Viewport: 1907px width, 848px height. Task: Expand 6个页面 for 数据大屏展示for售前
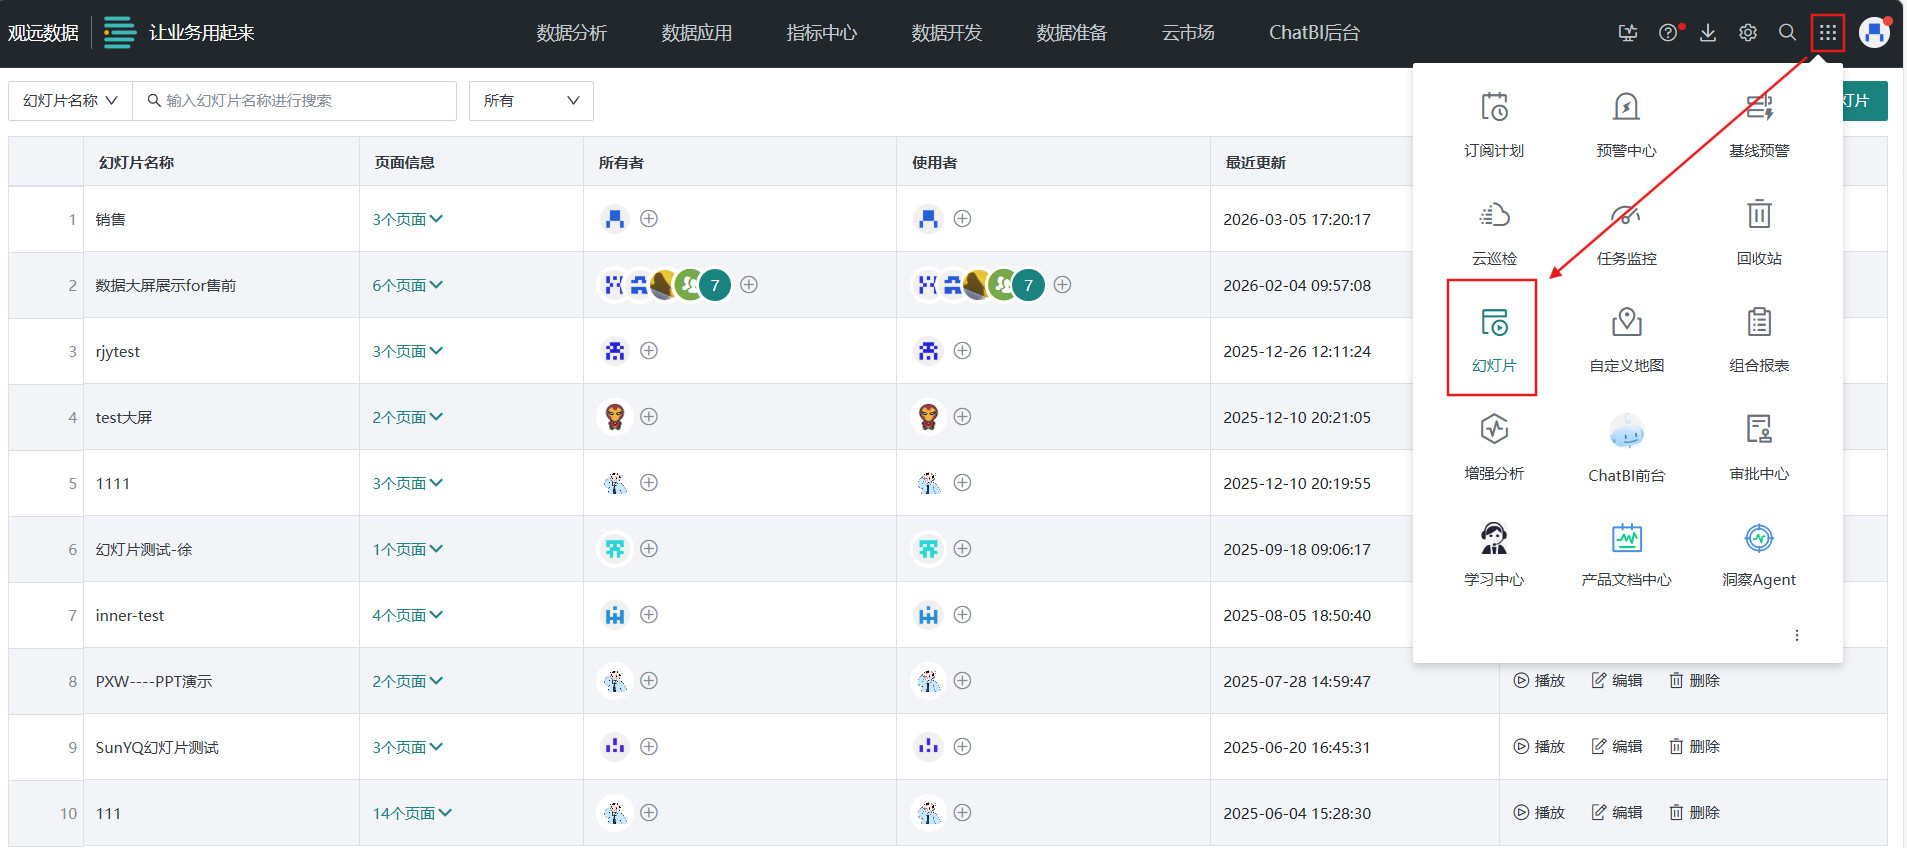pyautogui.click(x=407, y=285)
